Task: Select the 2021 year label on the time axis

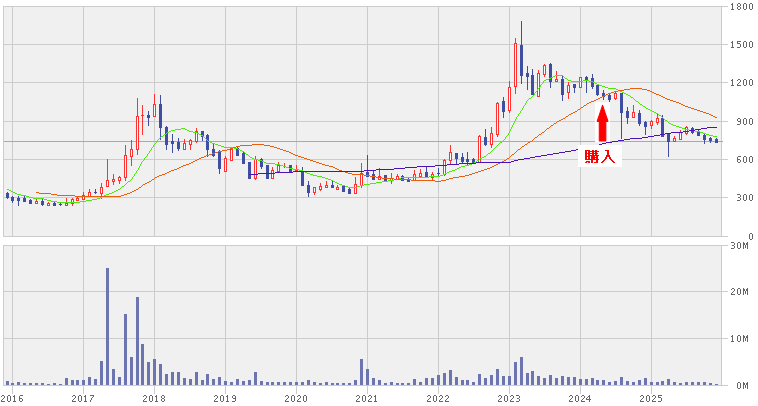Action: 367,398
